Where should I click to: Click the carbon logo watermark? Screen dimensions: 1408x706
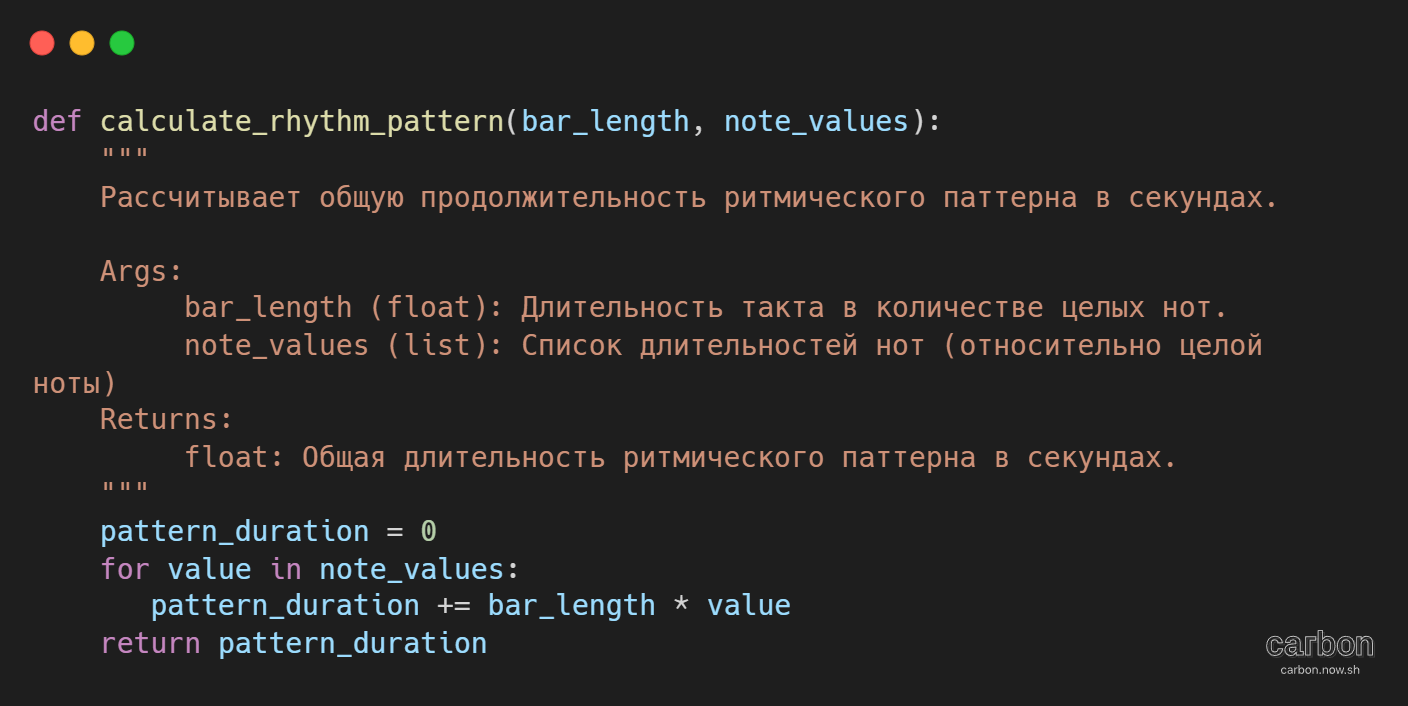click(1320, 644)
